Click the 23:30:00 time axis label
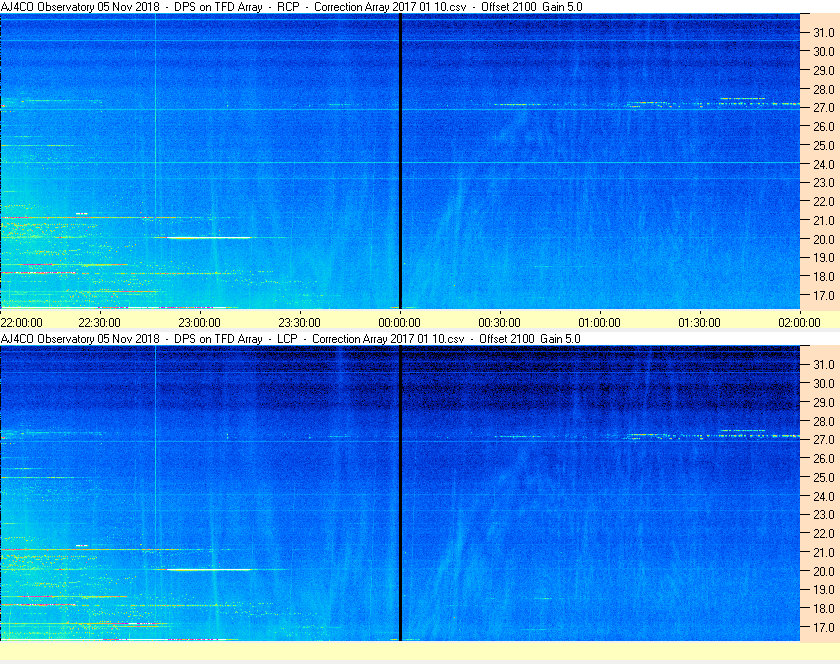This screenshot has width=840, height=664. tap(299, 323)
